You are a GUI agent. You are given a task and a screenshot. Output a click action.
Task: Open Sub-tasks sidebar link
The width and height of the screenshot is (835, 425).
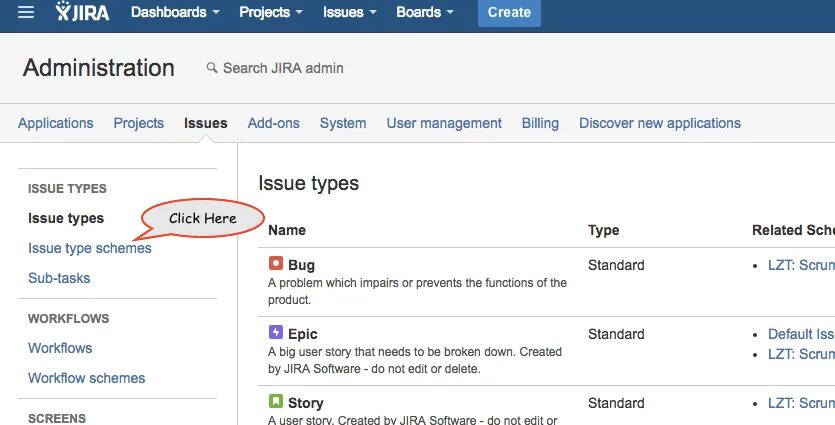pos(59,278)
